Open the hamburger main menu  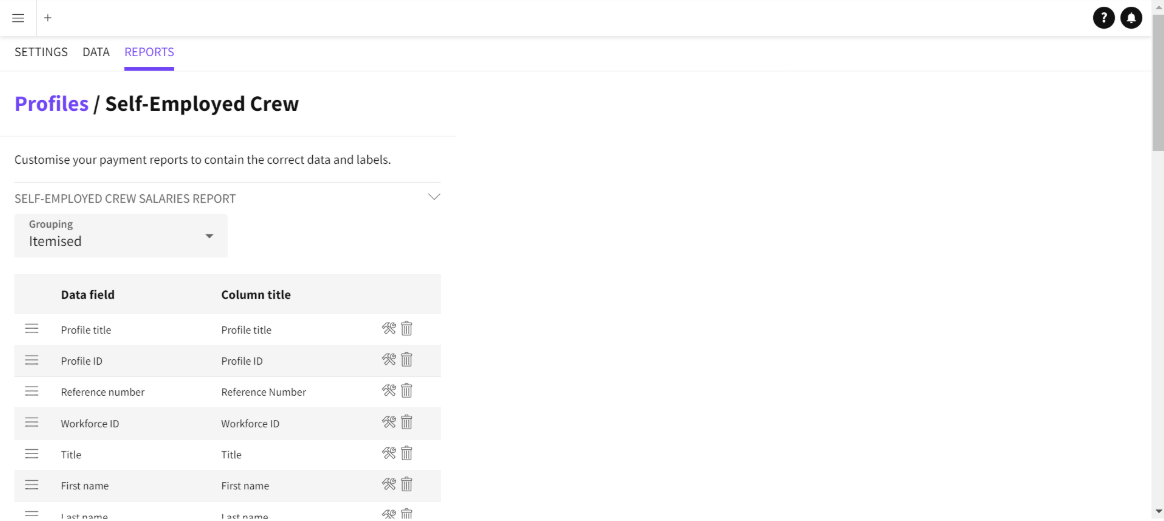(18, 18)
